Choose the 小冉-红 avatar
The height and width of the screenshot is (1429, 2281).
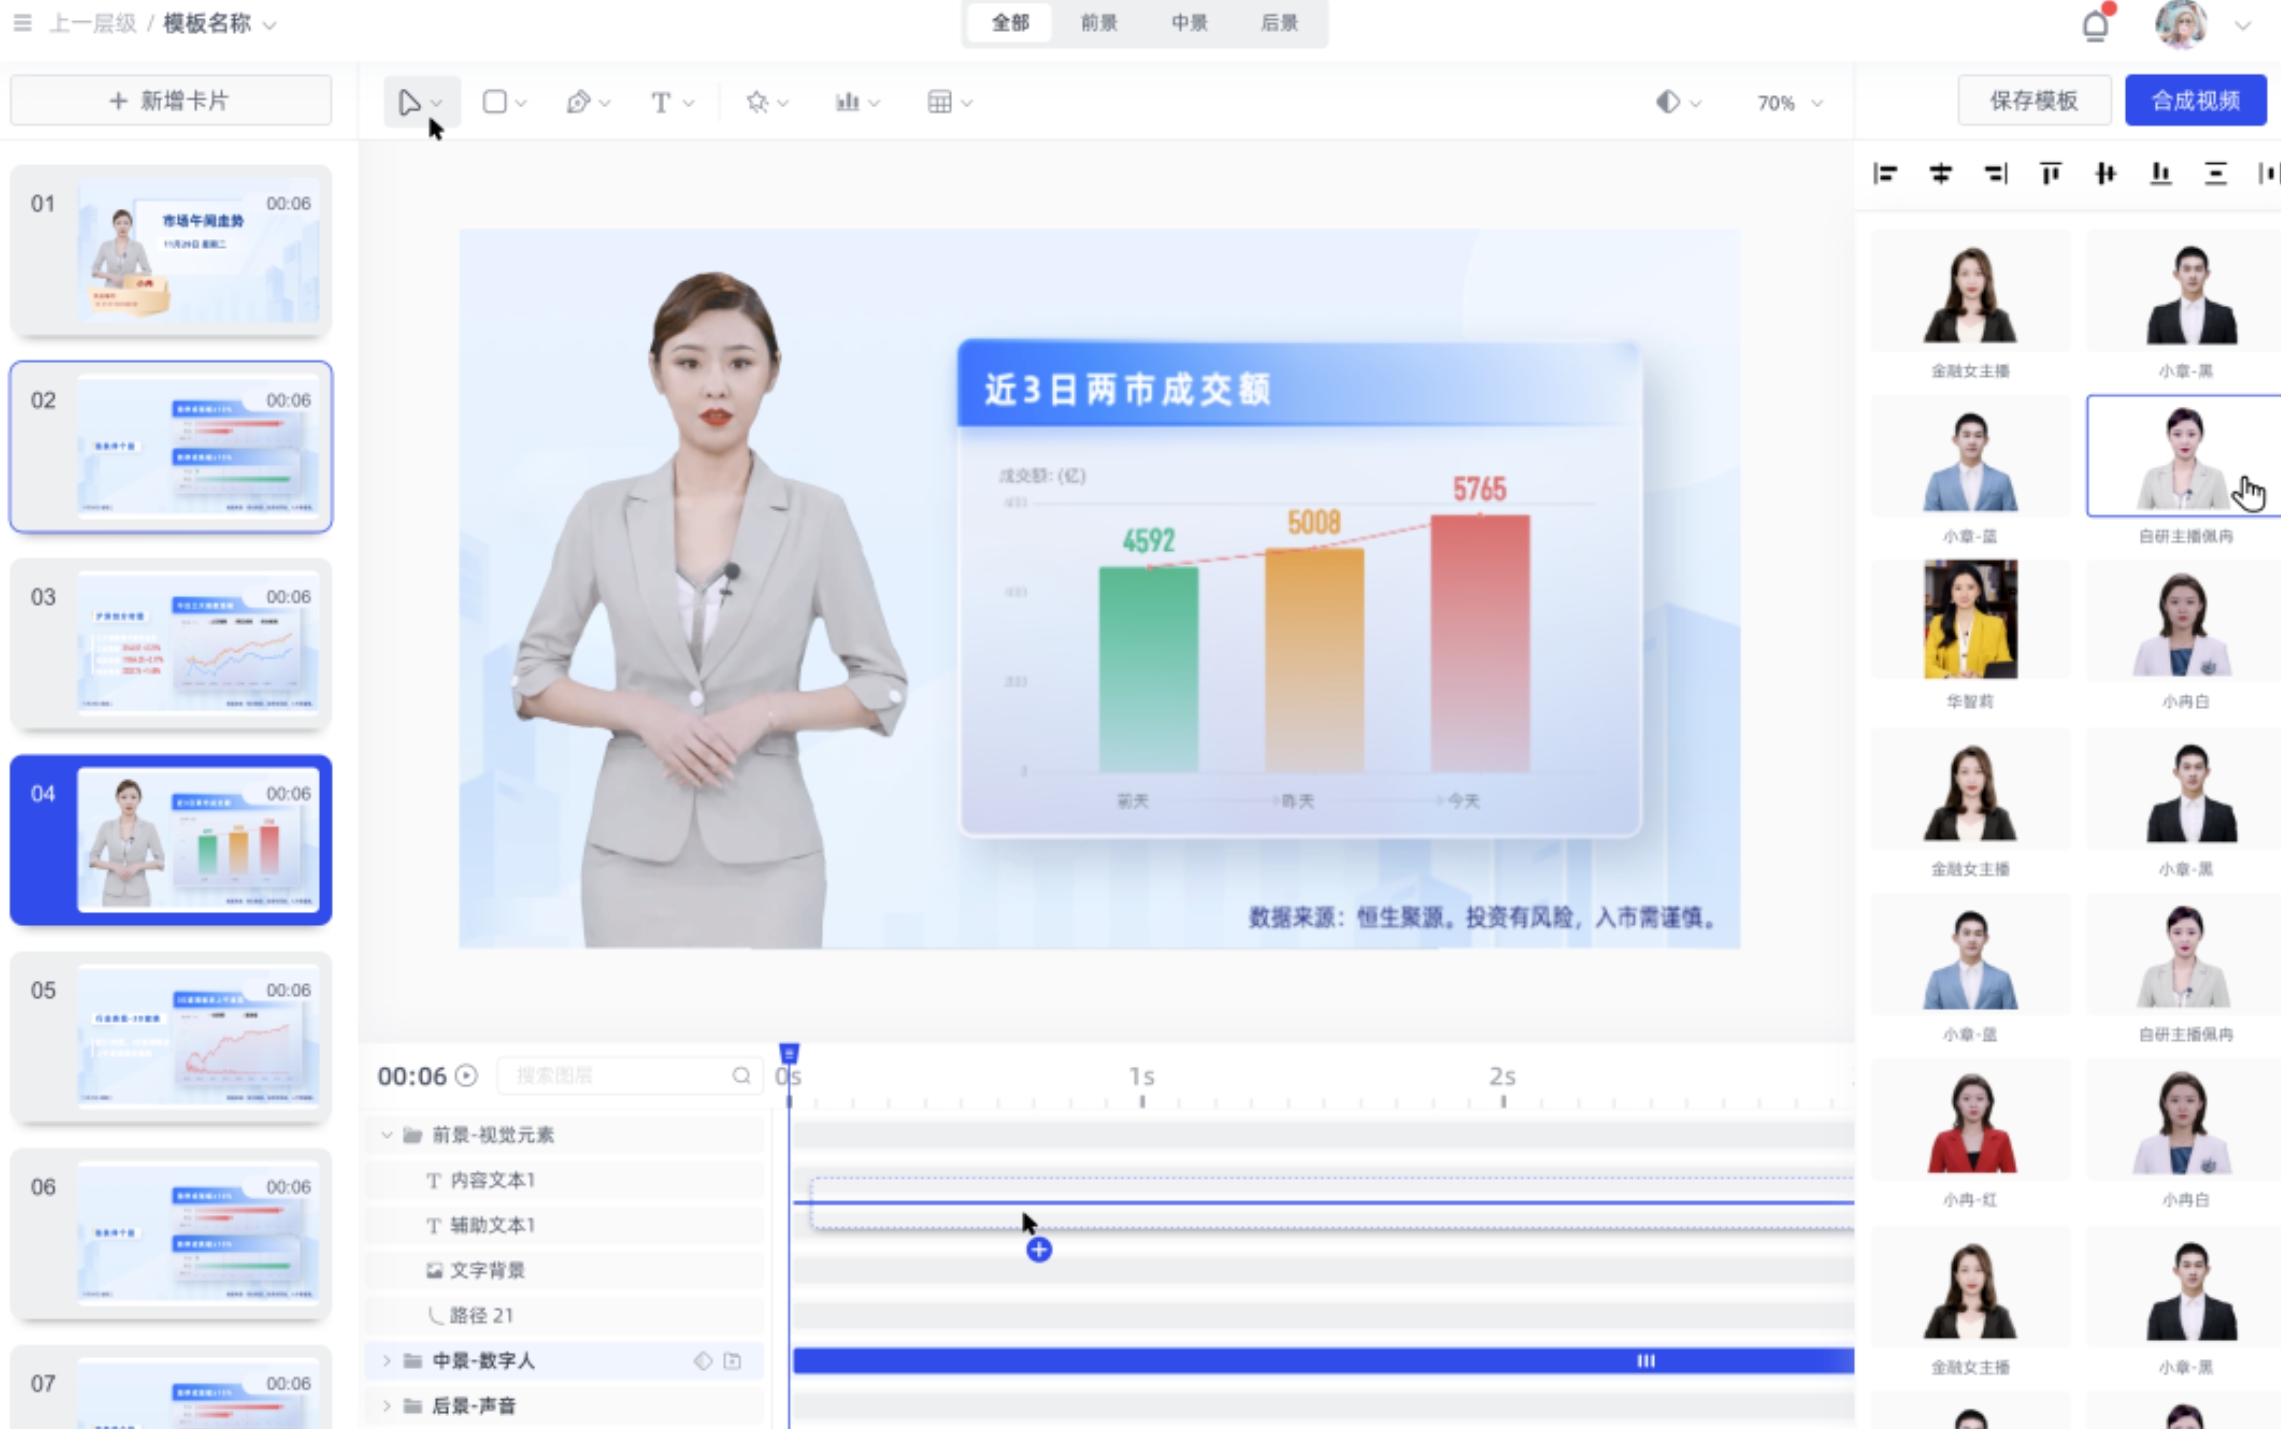point(1970,1120)
